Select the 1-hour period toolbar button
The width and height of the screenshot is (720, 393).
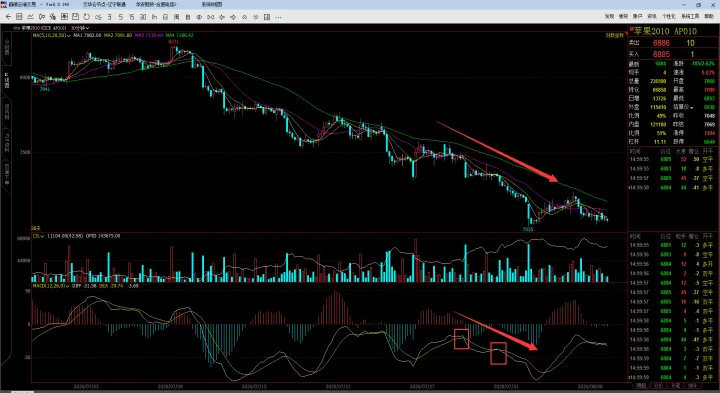pyautogui.click(x=154, y=17)
